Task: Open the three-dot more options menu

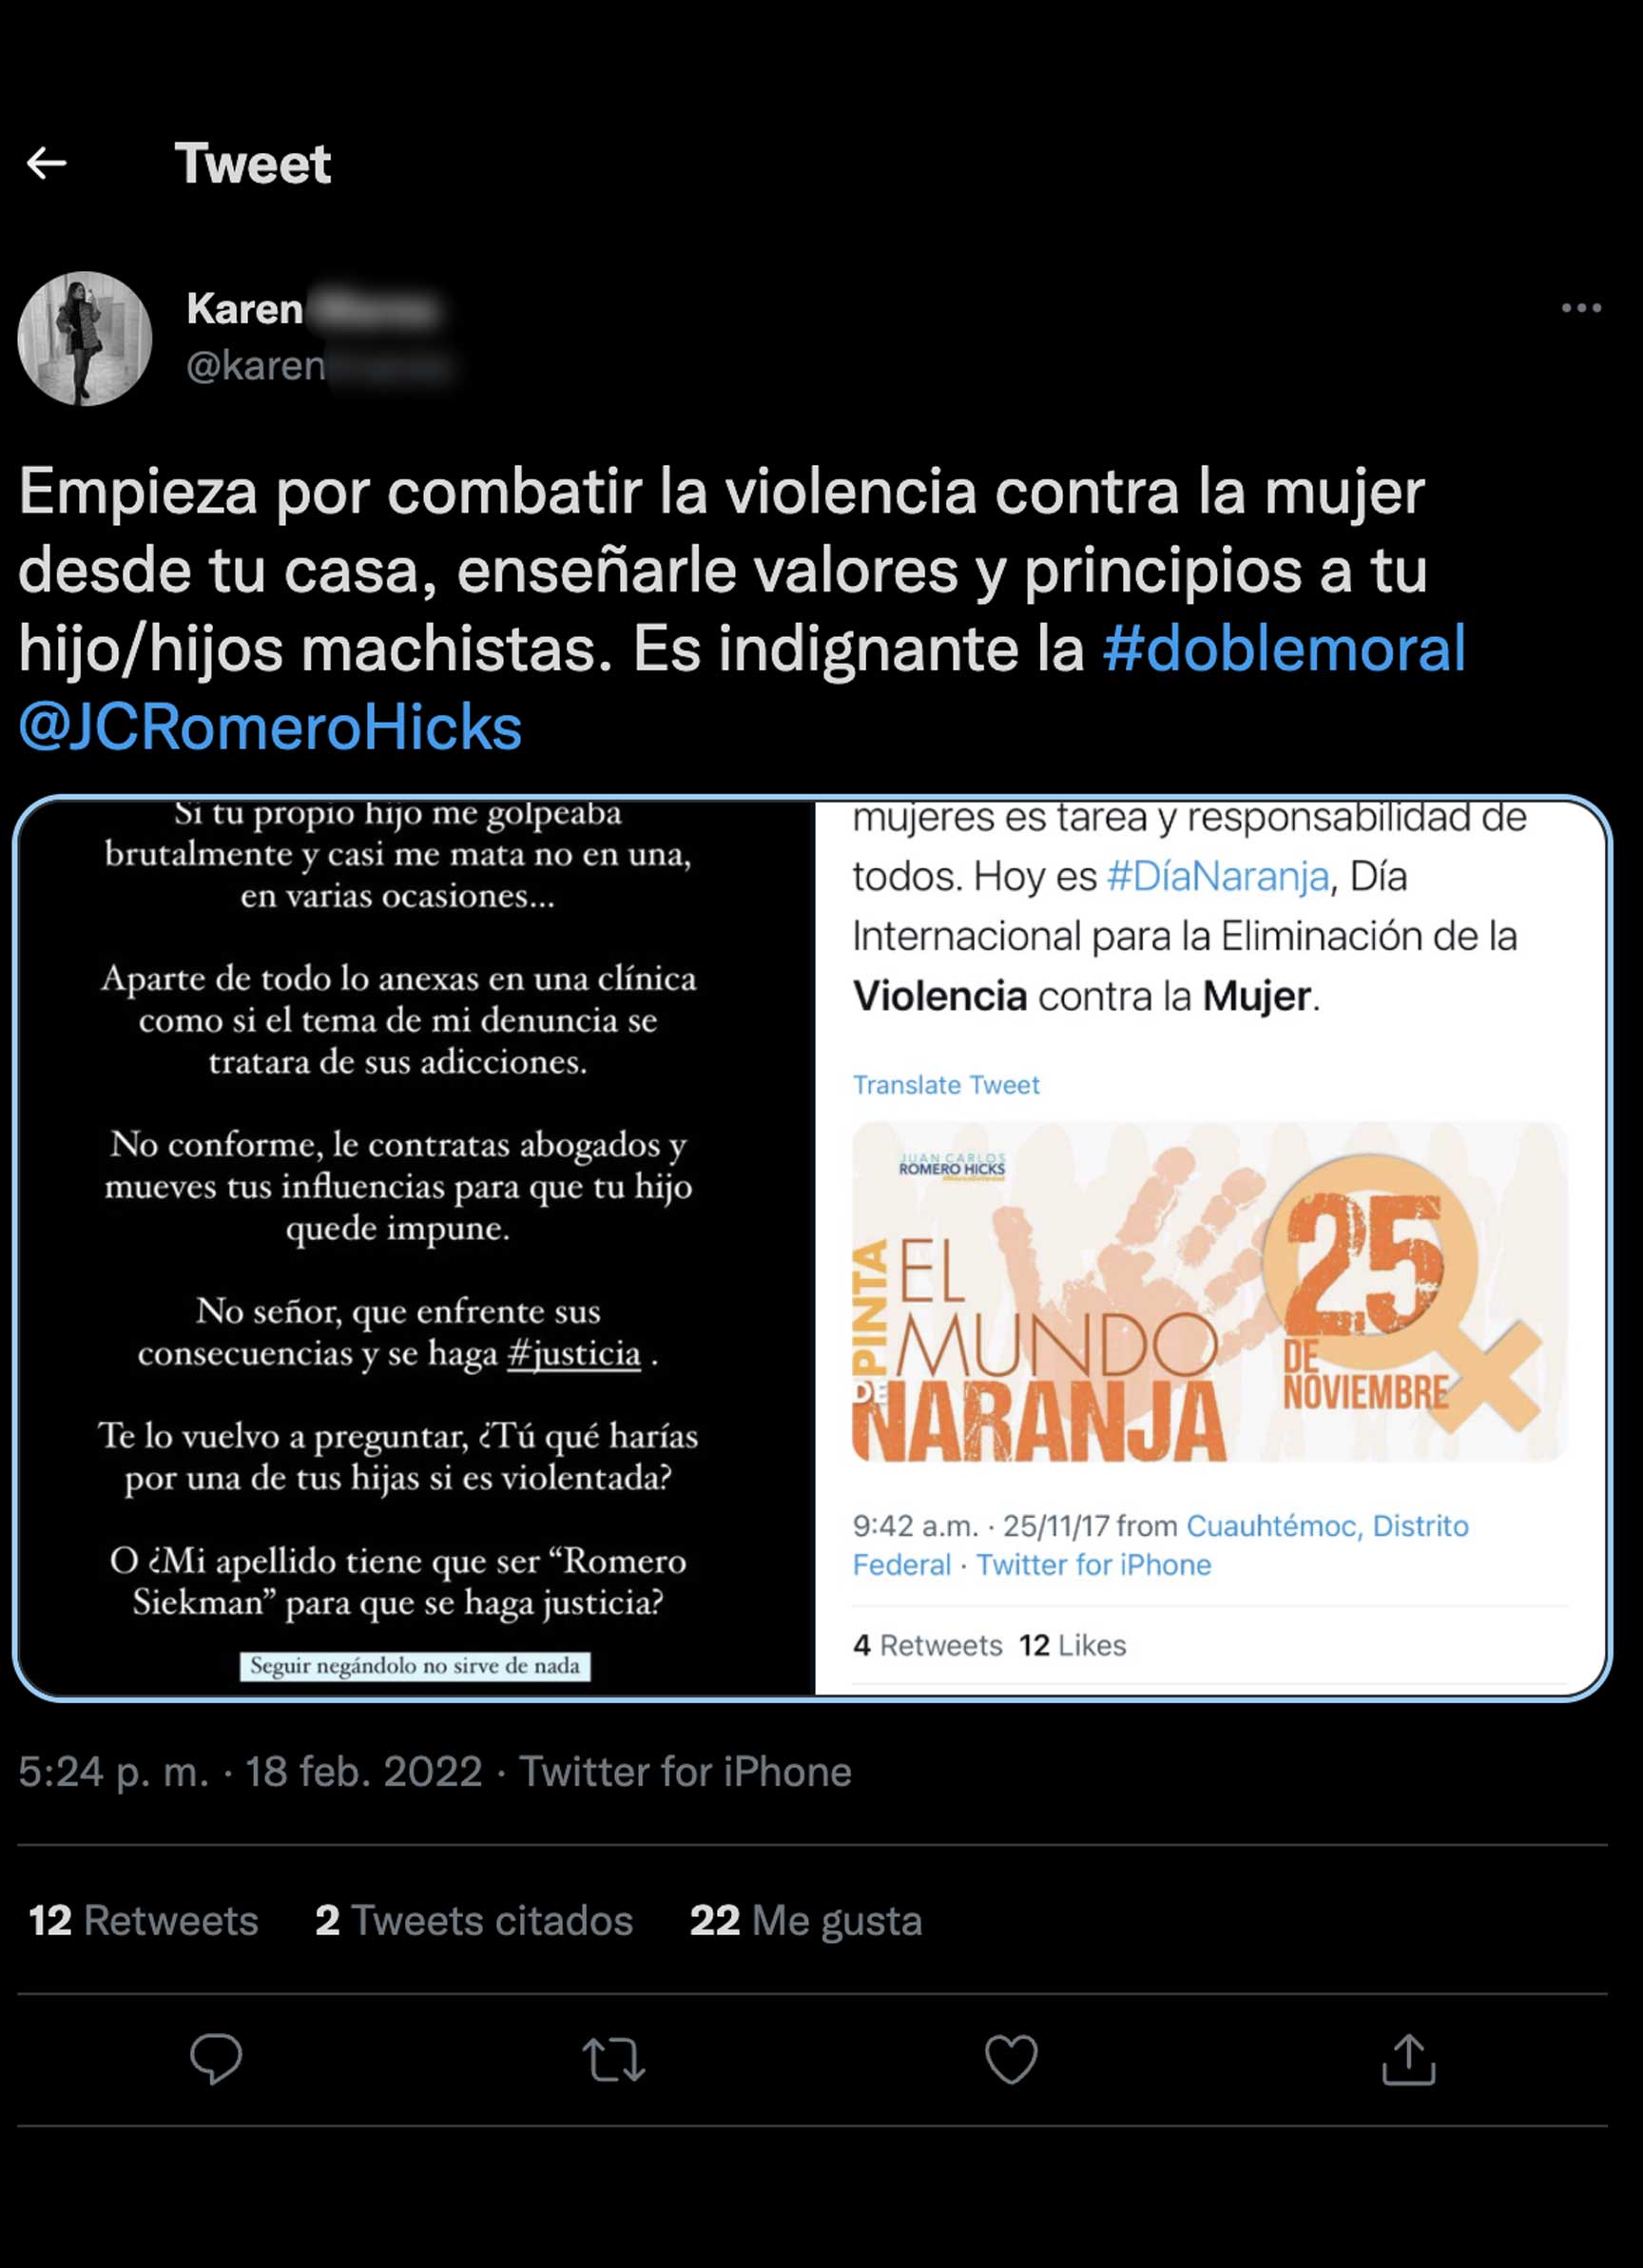Action: (1581, 308)
